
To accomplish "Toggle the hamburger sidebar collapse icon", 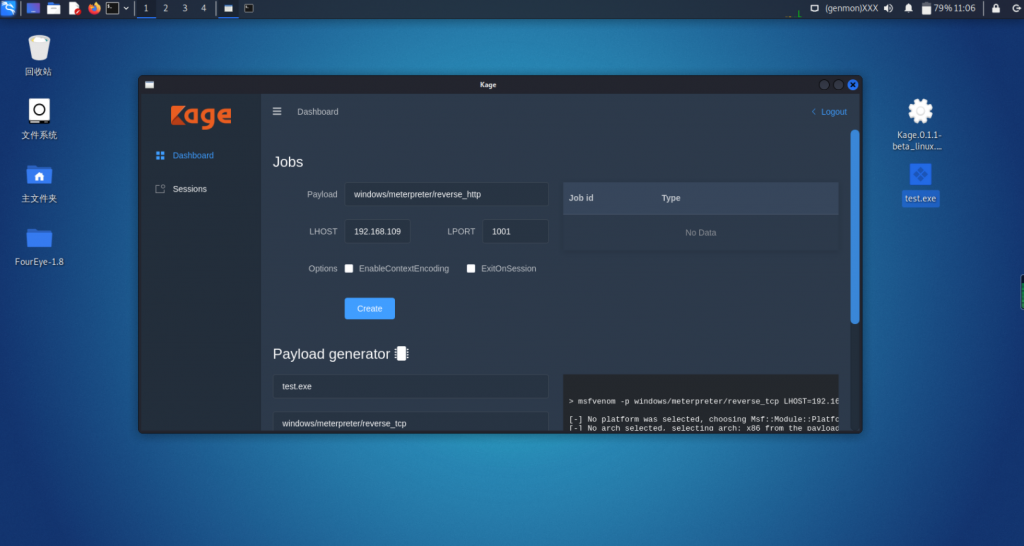I will [x=277, y=112].
